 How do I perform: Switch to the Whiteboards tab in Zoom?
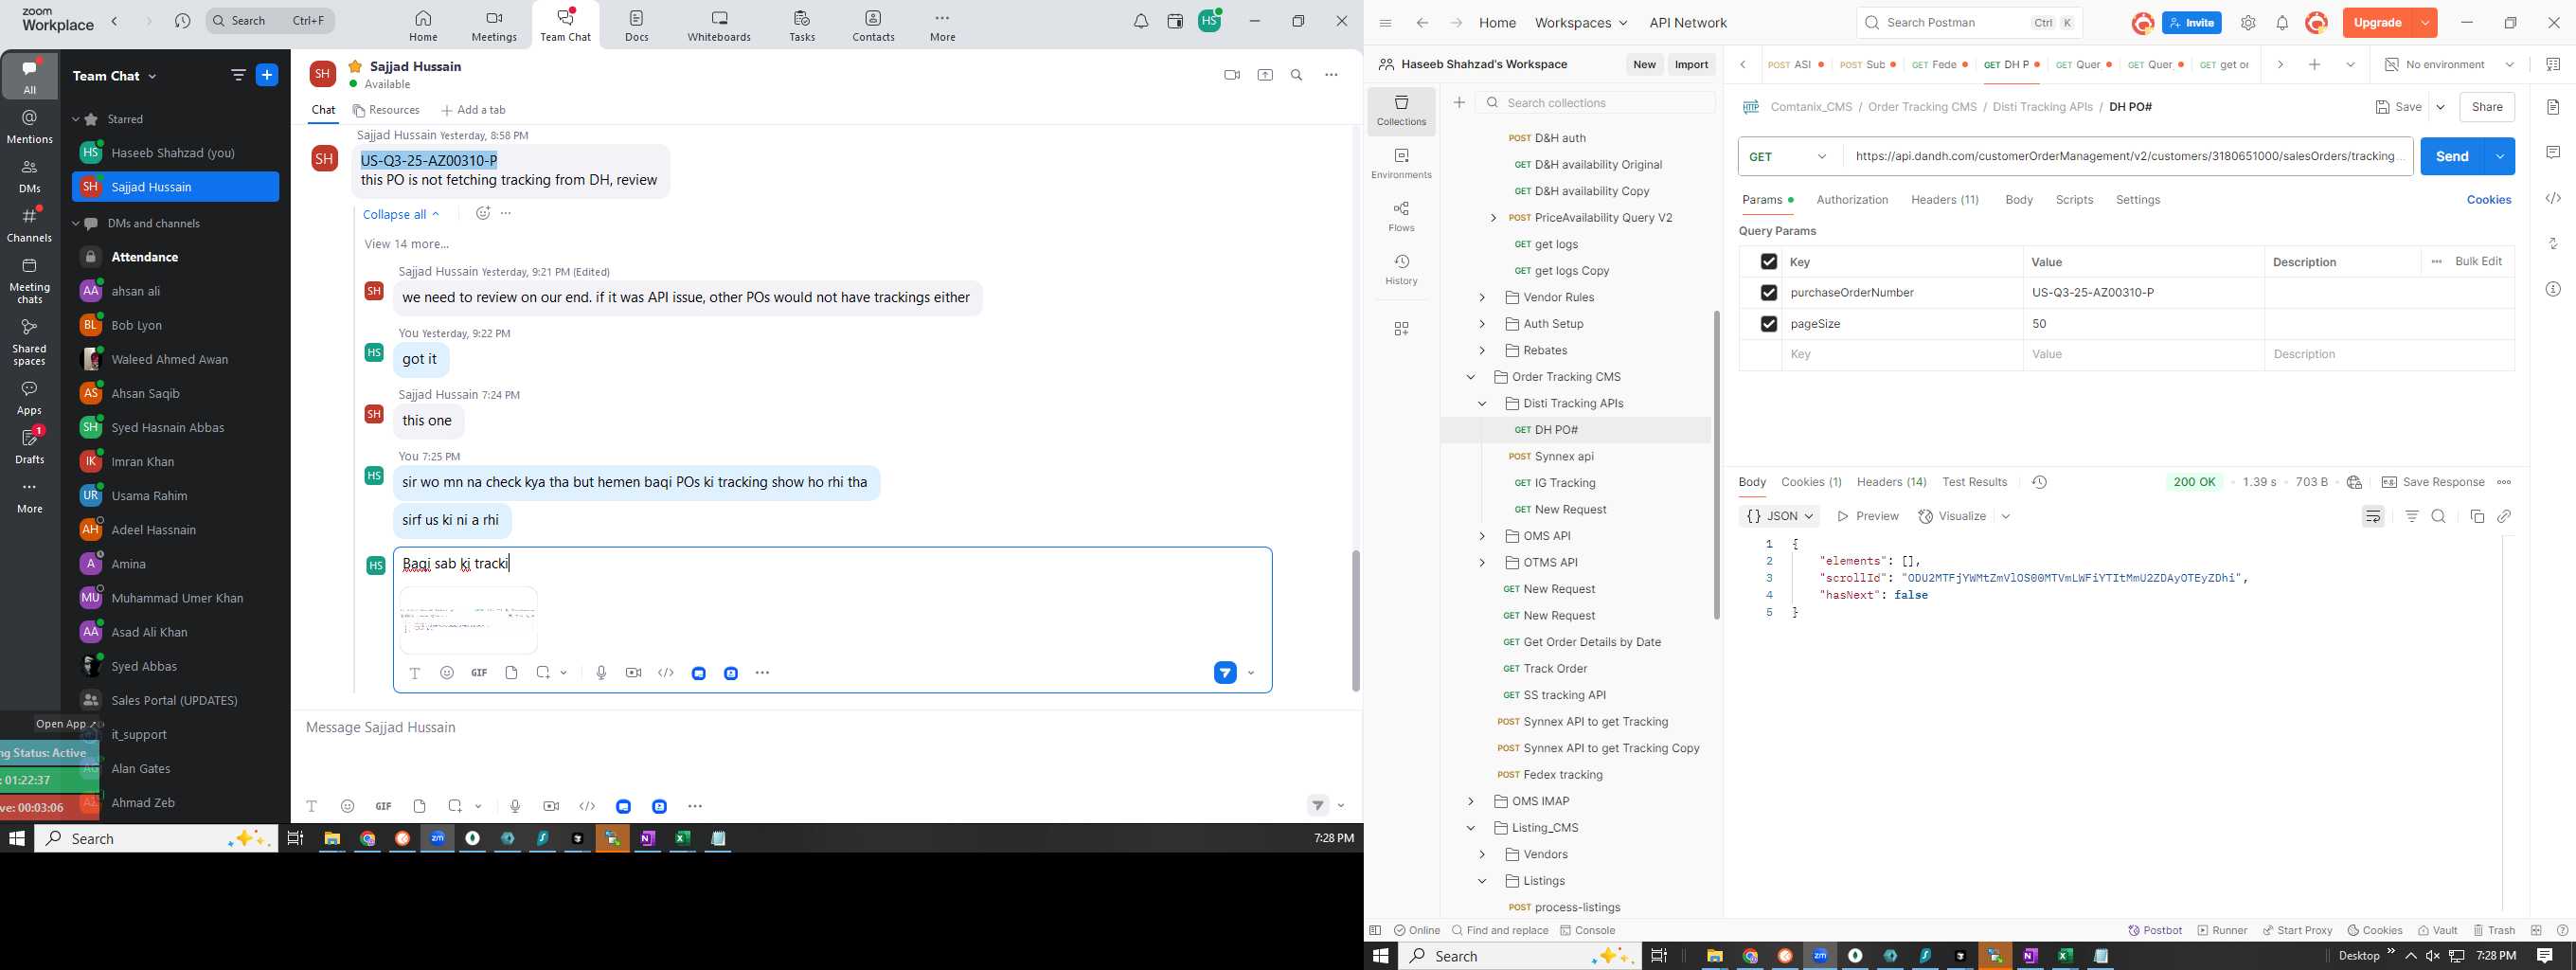[719, 26]
